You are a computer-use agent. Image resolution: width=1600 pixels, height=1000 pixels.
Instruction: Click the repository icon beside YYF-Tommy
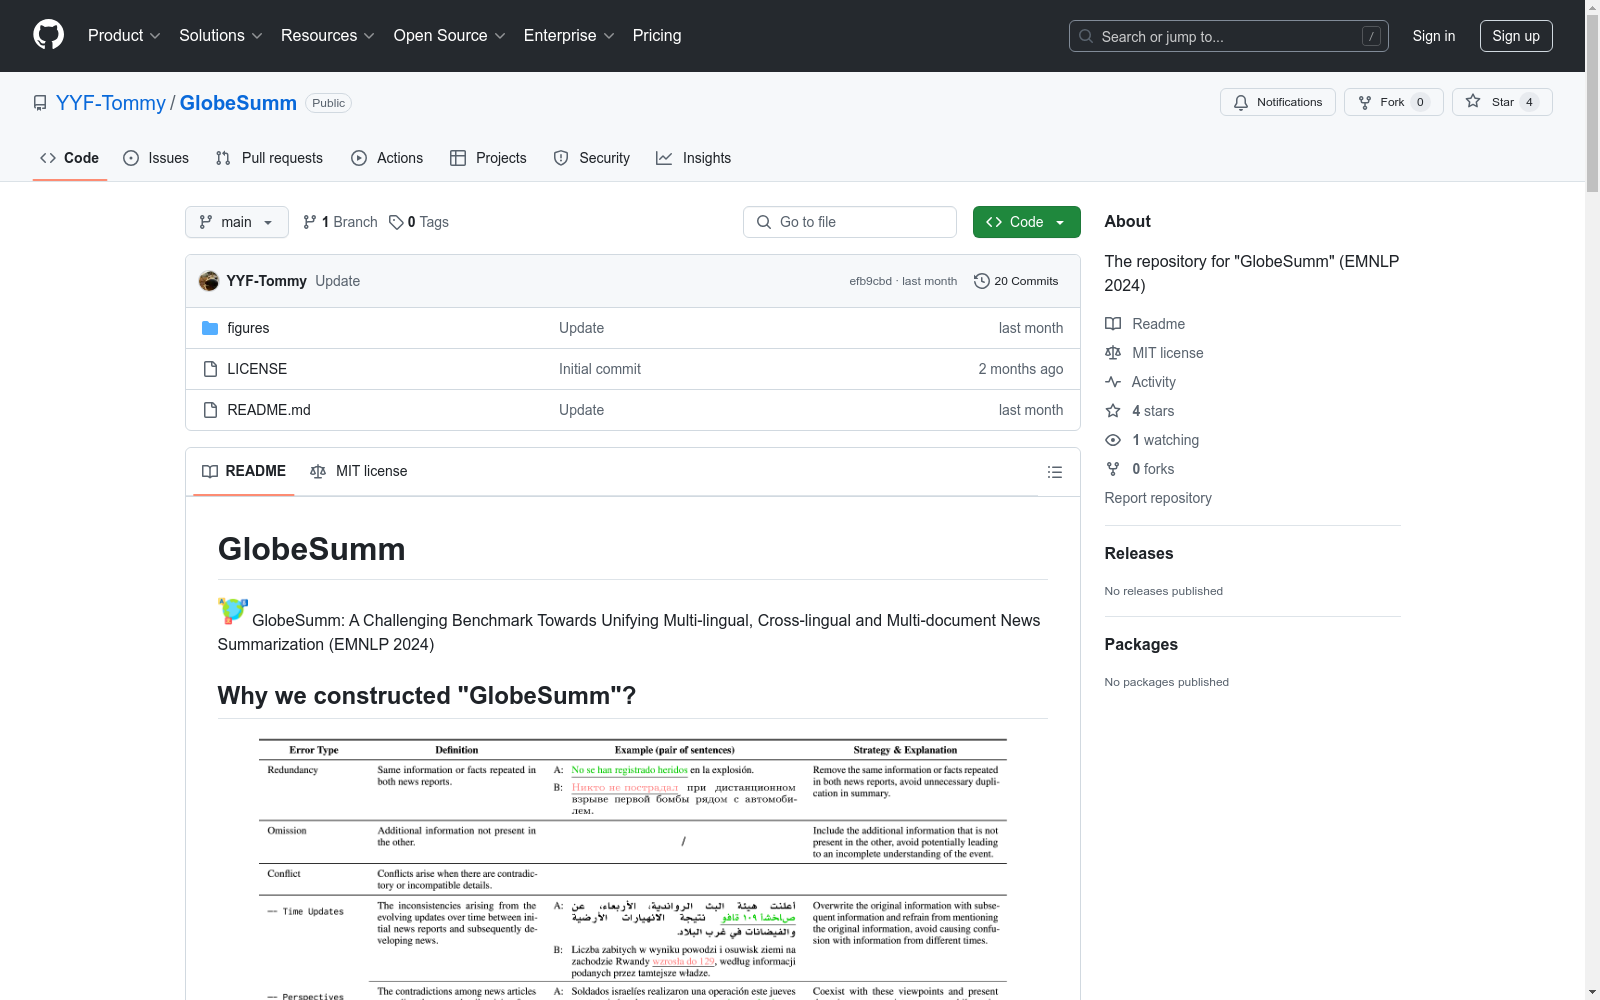click(x=40, y=103)
